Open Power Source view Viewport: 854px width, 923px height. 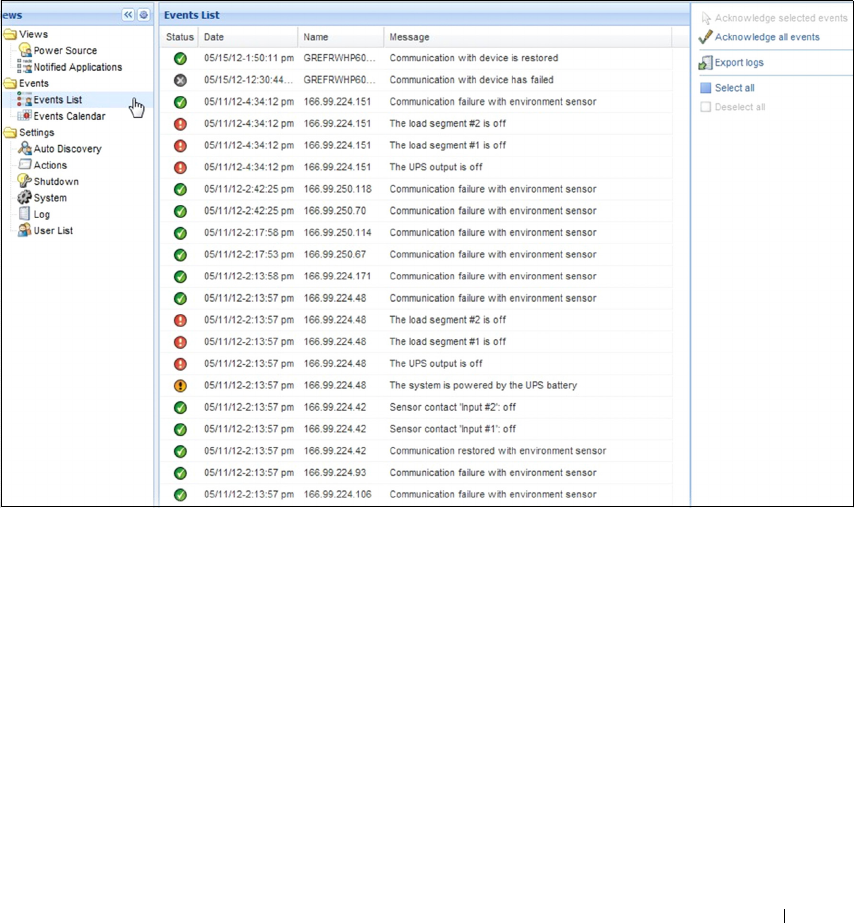coord(65,51)
